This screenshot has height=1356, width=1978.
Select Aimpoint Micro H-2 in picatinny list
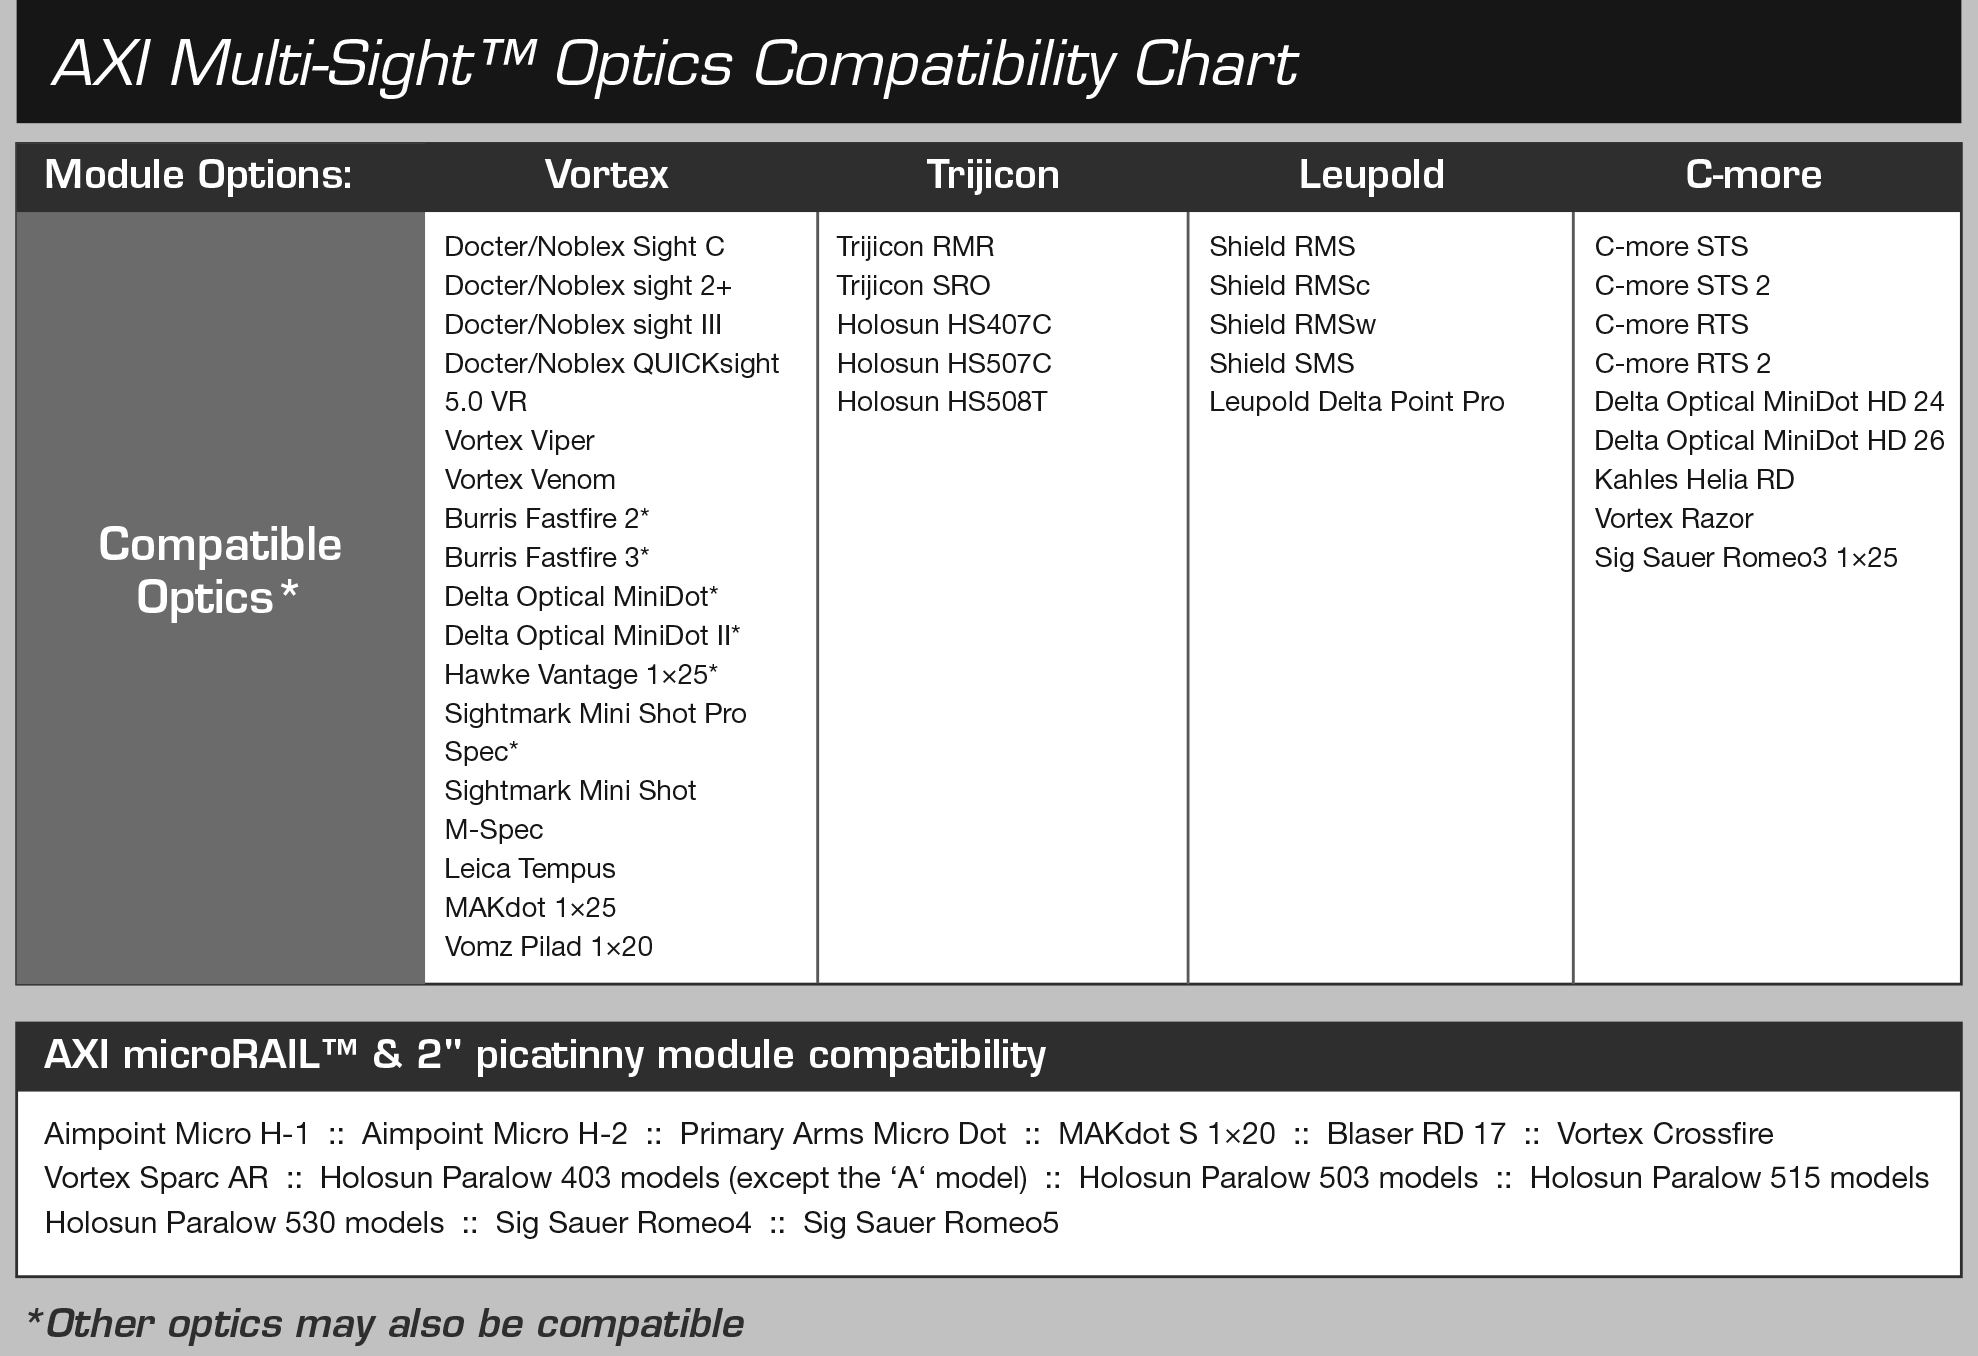[494, 1134]
